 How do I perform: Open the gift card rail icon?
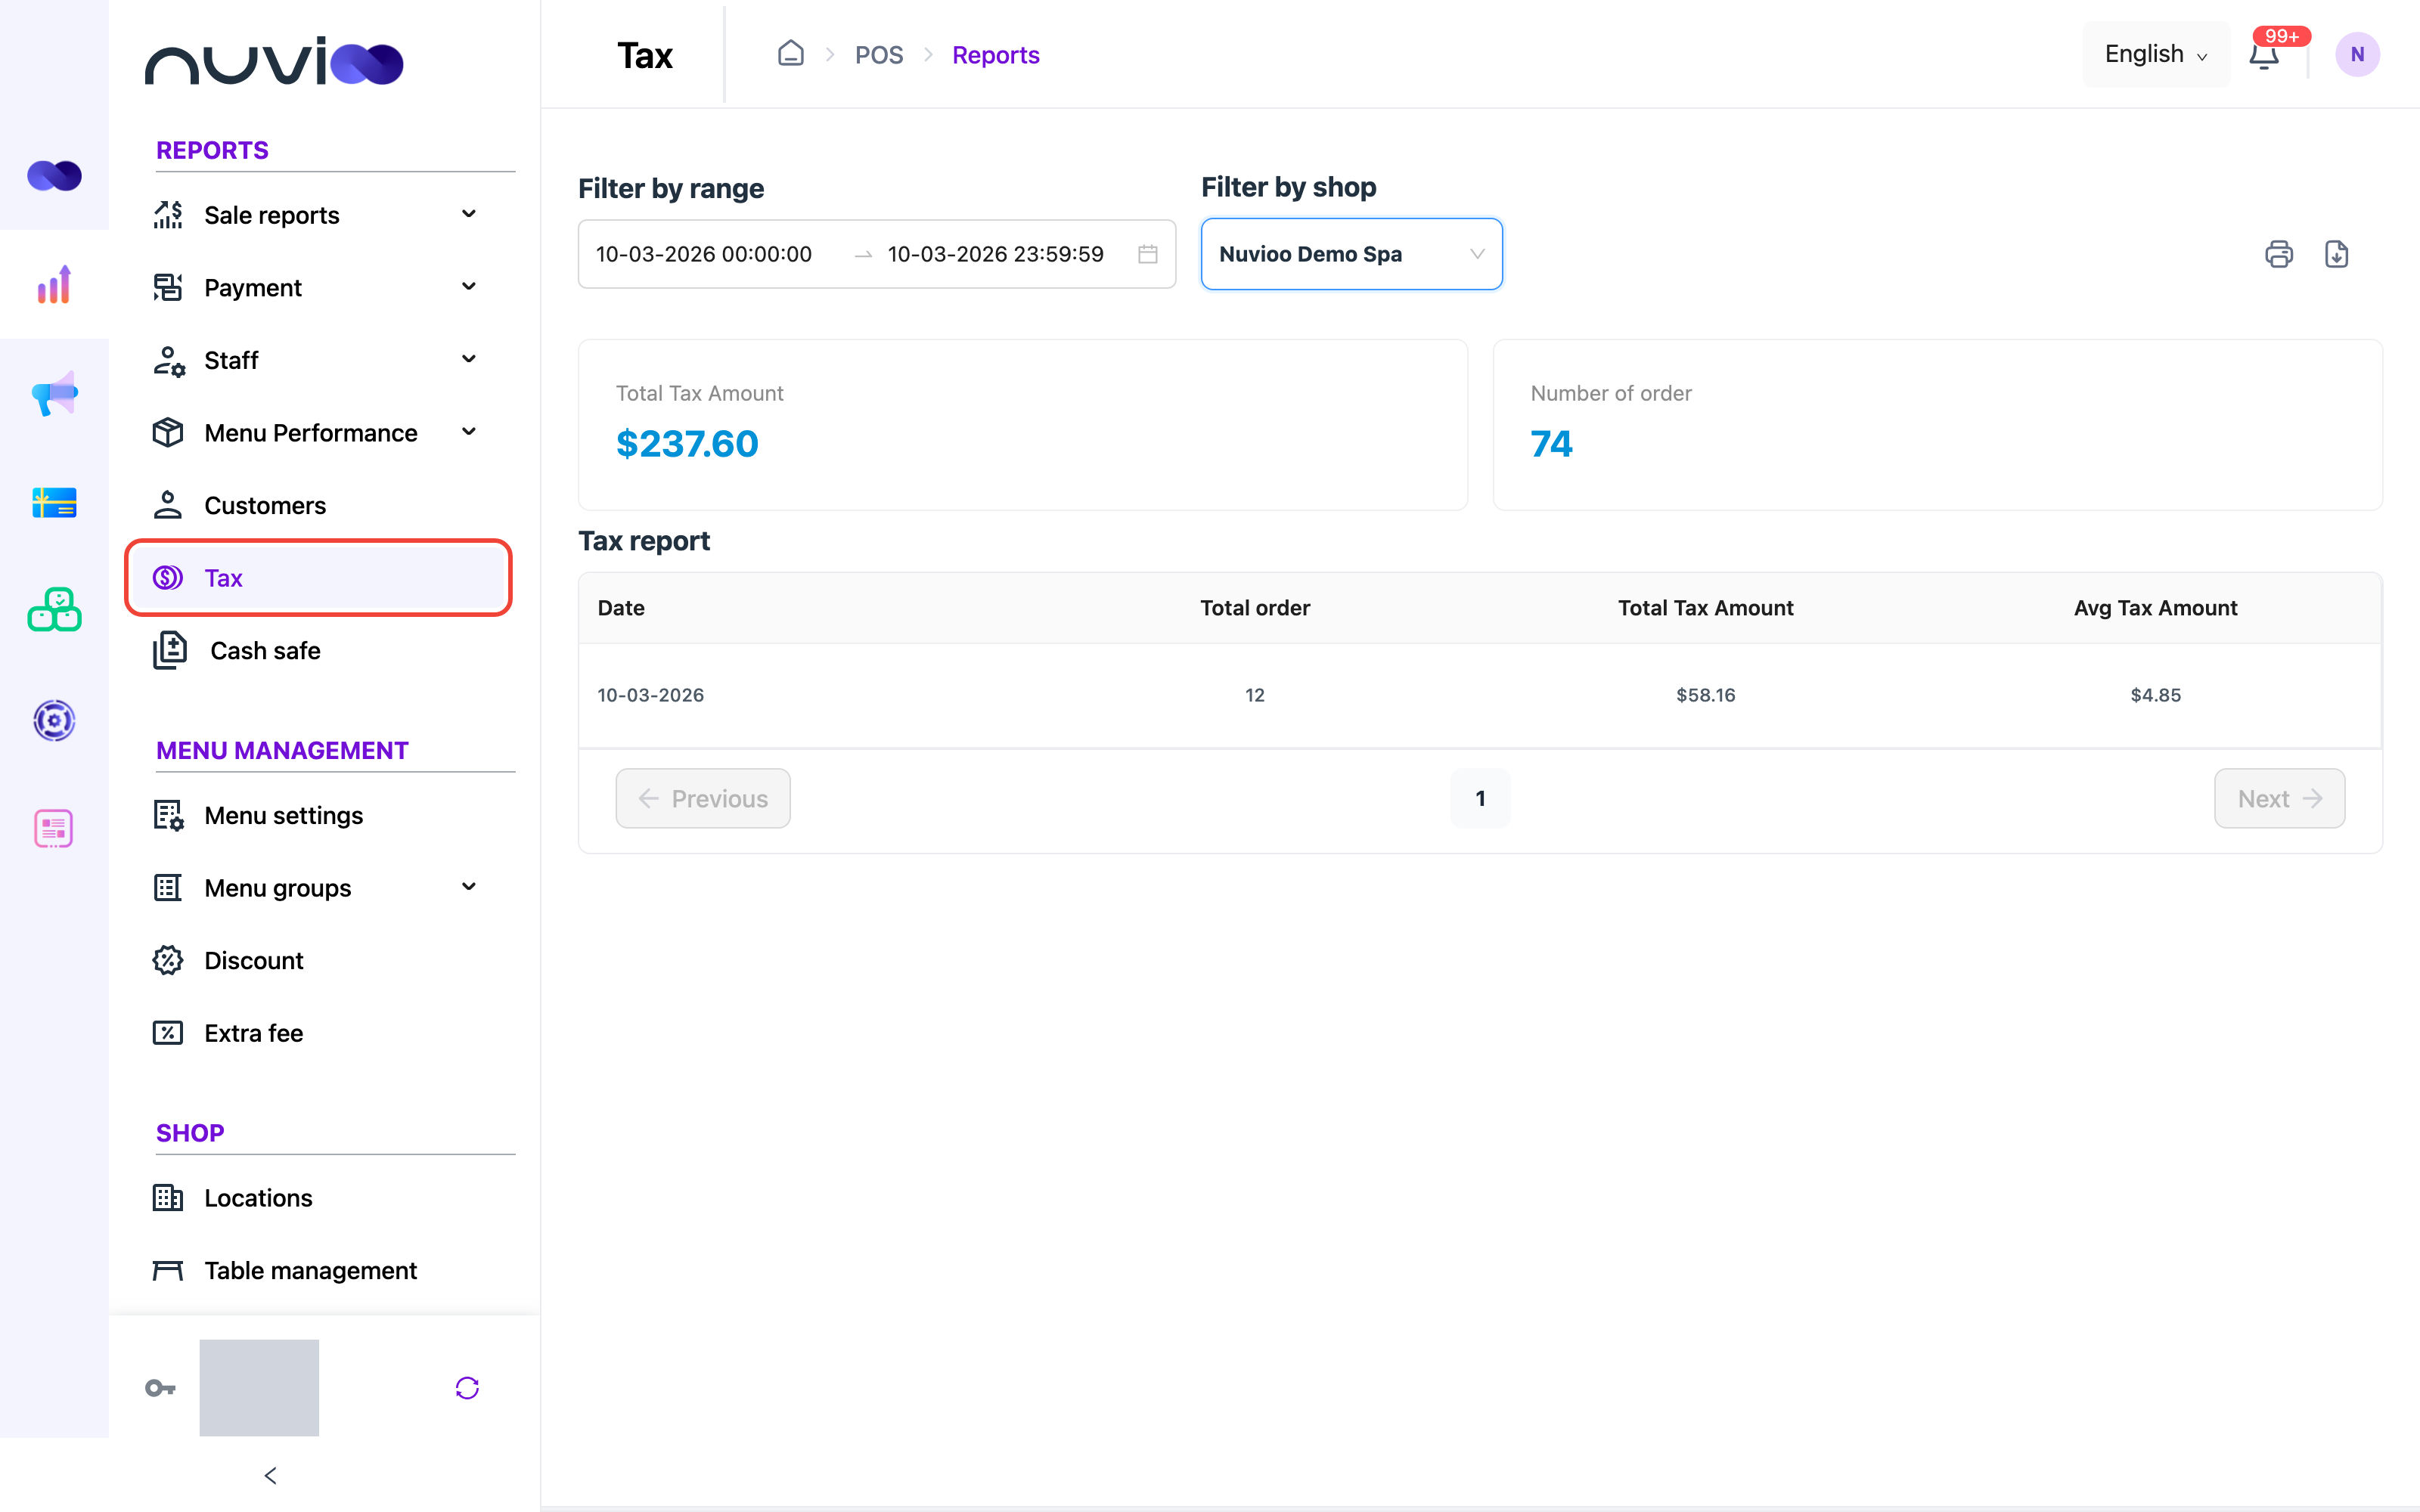(x=54, y=502)
